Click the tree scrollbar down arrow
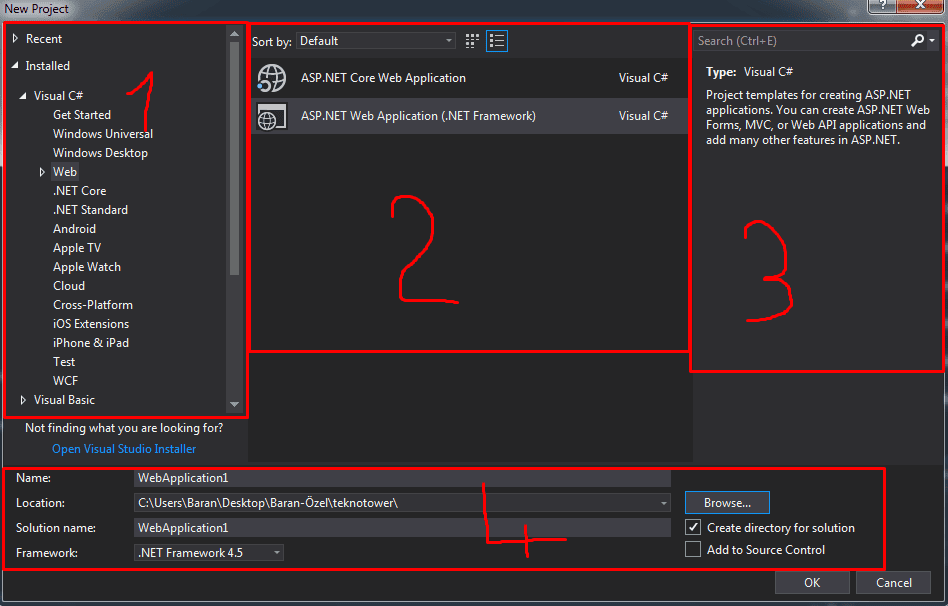This screenshot has height=606, width=948. 235,404
